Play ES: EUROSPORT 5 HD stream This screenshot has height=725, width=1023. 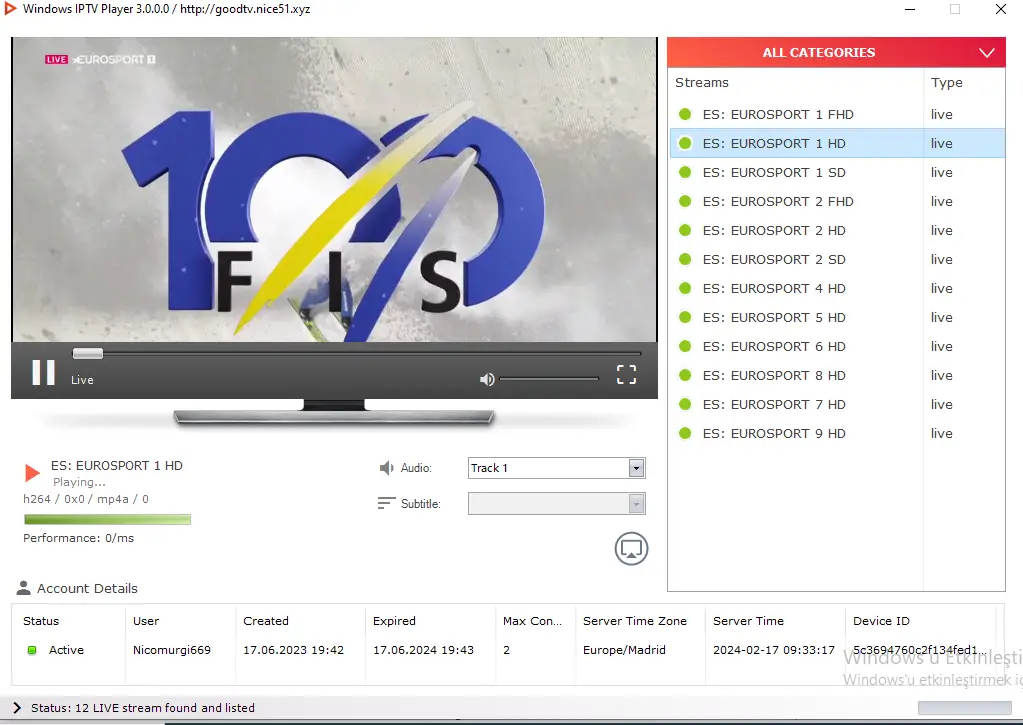coord(838,317)
